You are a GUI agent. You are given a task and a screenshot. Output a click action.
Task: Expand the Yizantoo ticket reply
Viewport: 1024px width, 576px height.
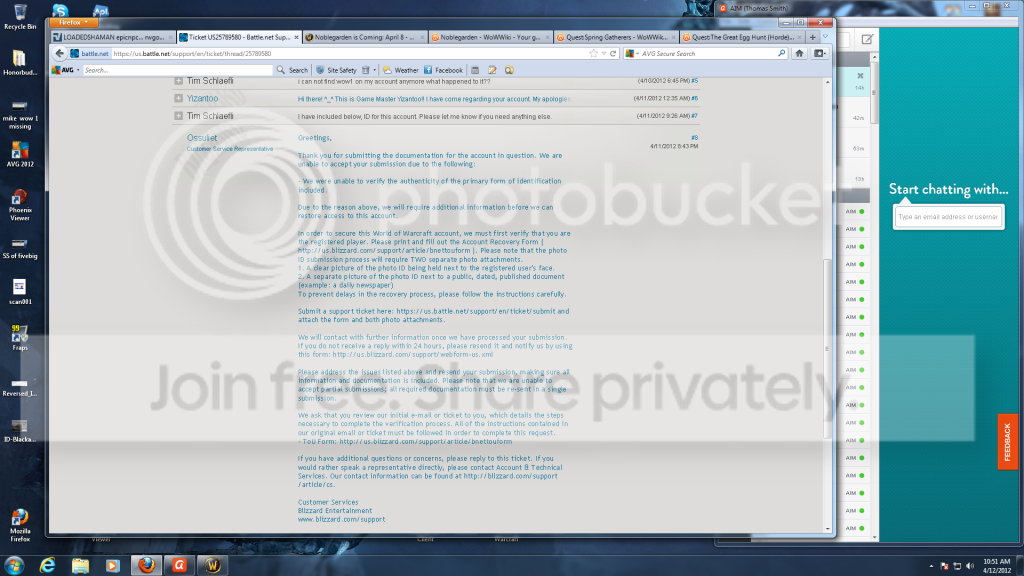coord(178,99)
